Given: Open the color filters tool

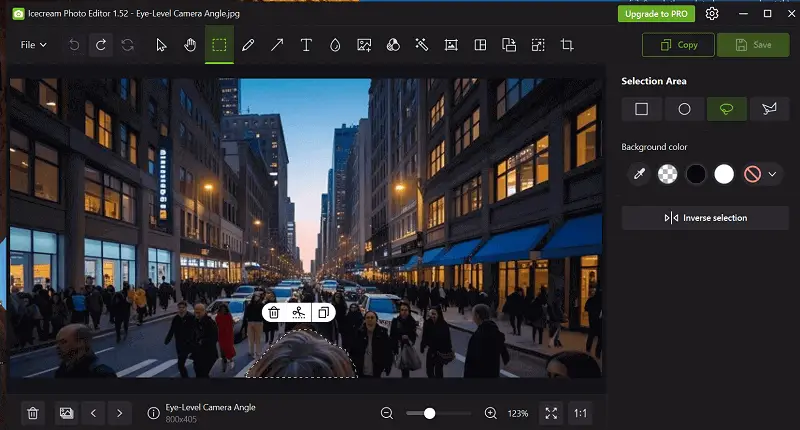Looking at the screenshot, I should (393, 45).
